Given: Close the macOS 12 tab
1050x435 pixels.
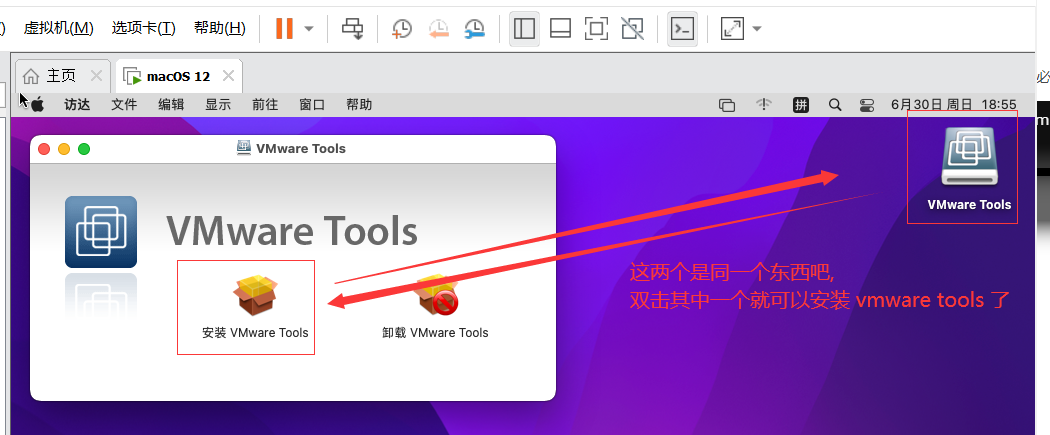Looking at the screenshot, I should pyautogui.click(x=228, y=76).
